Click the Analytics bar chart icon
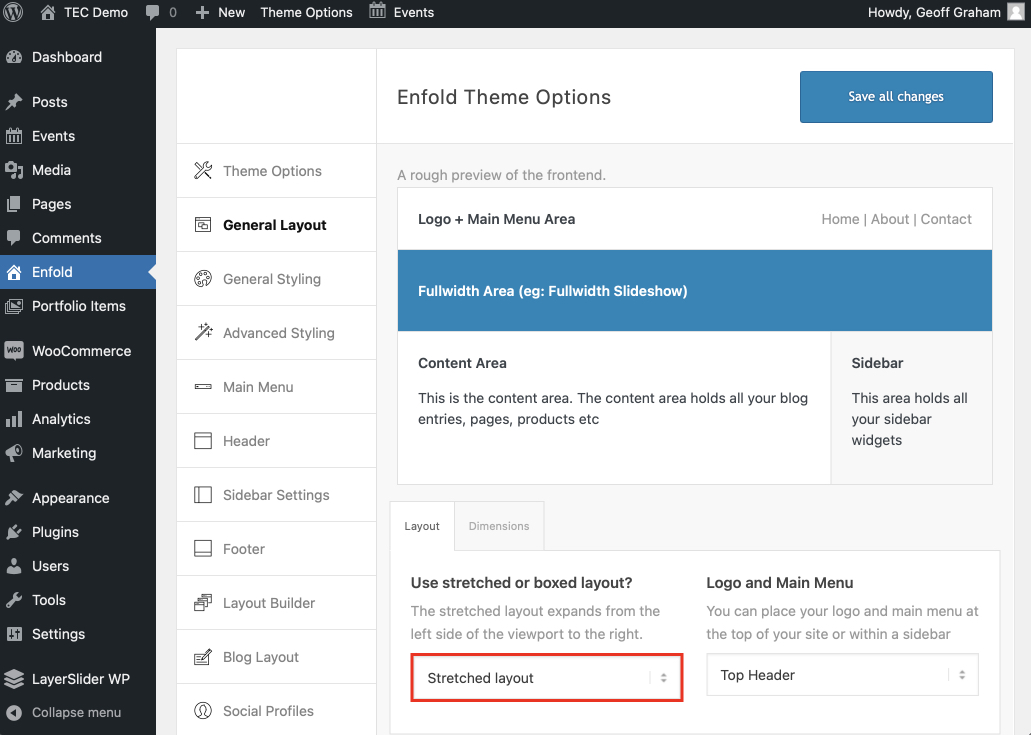Image resolution: width=1031 pixels, height=735 pixels. click(x=14, y=419)
